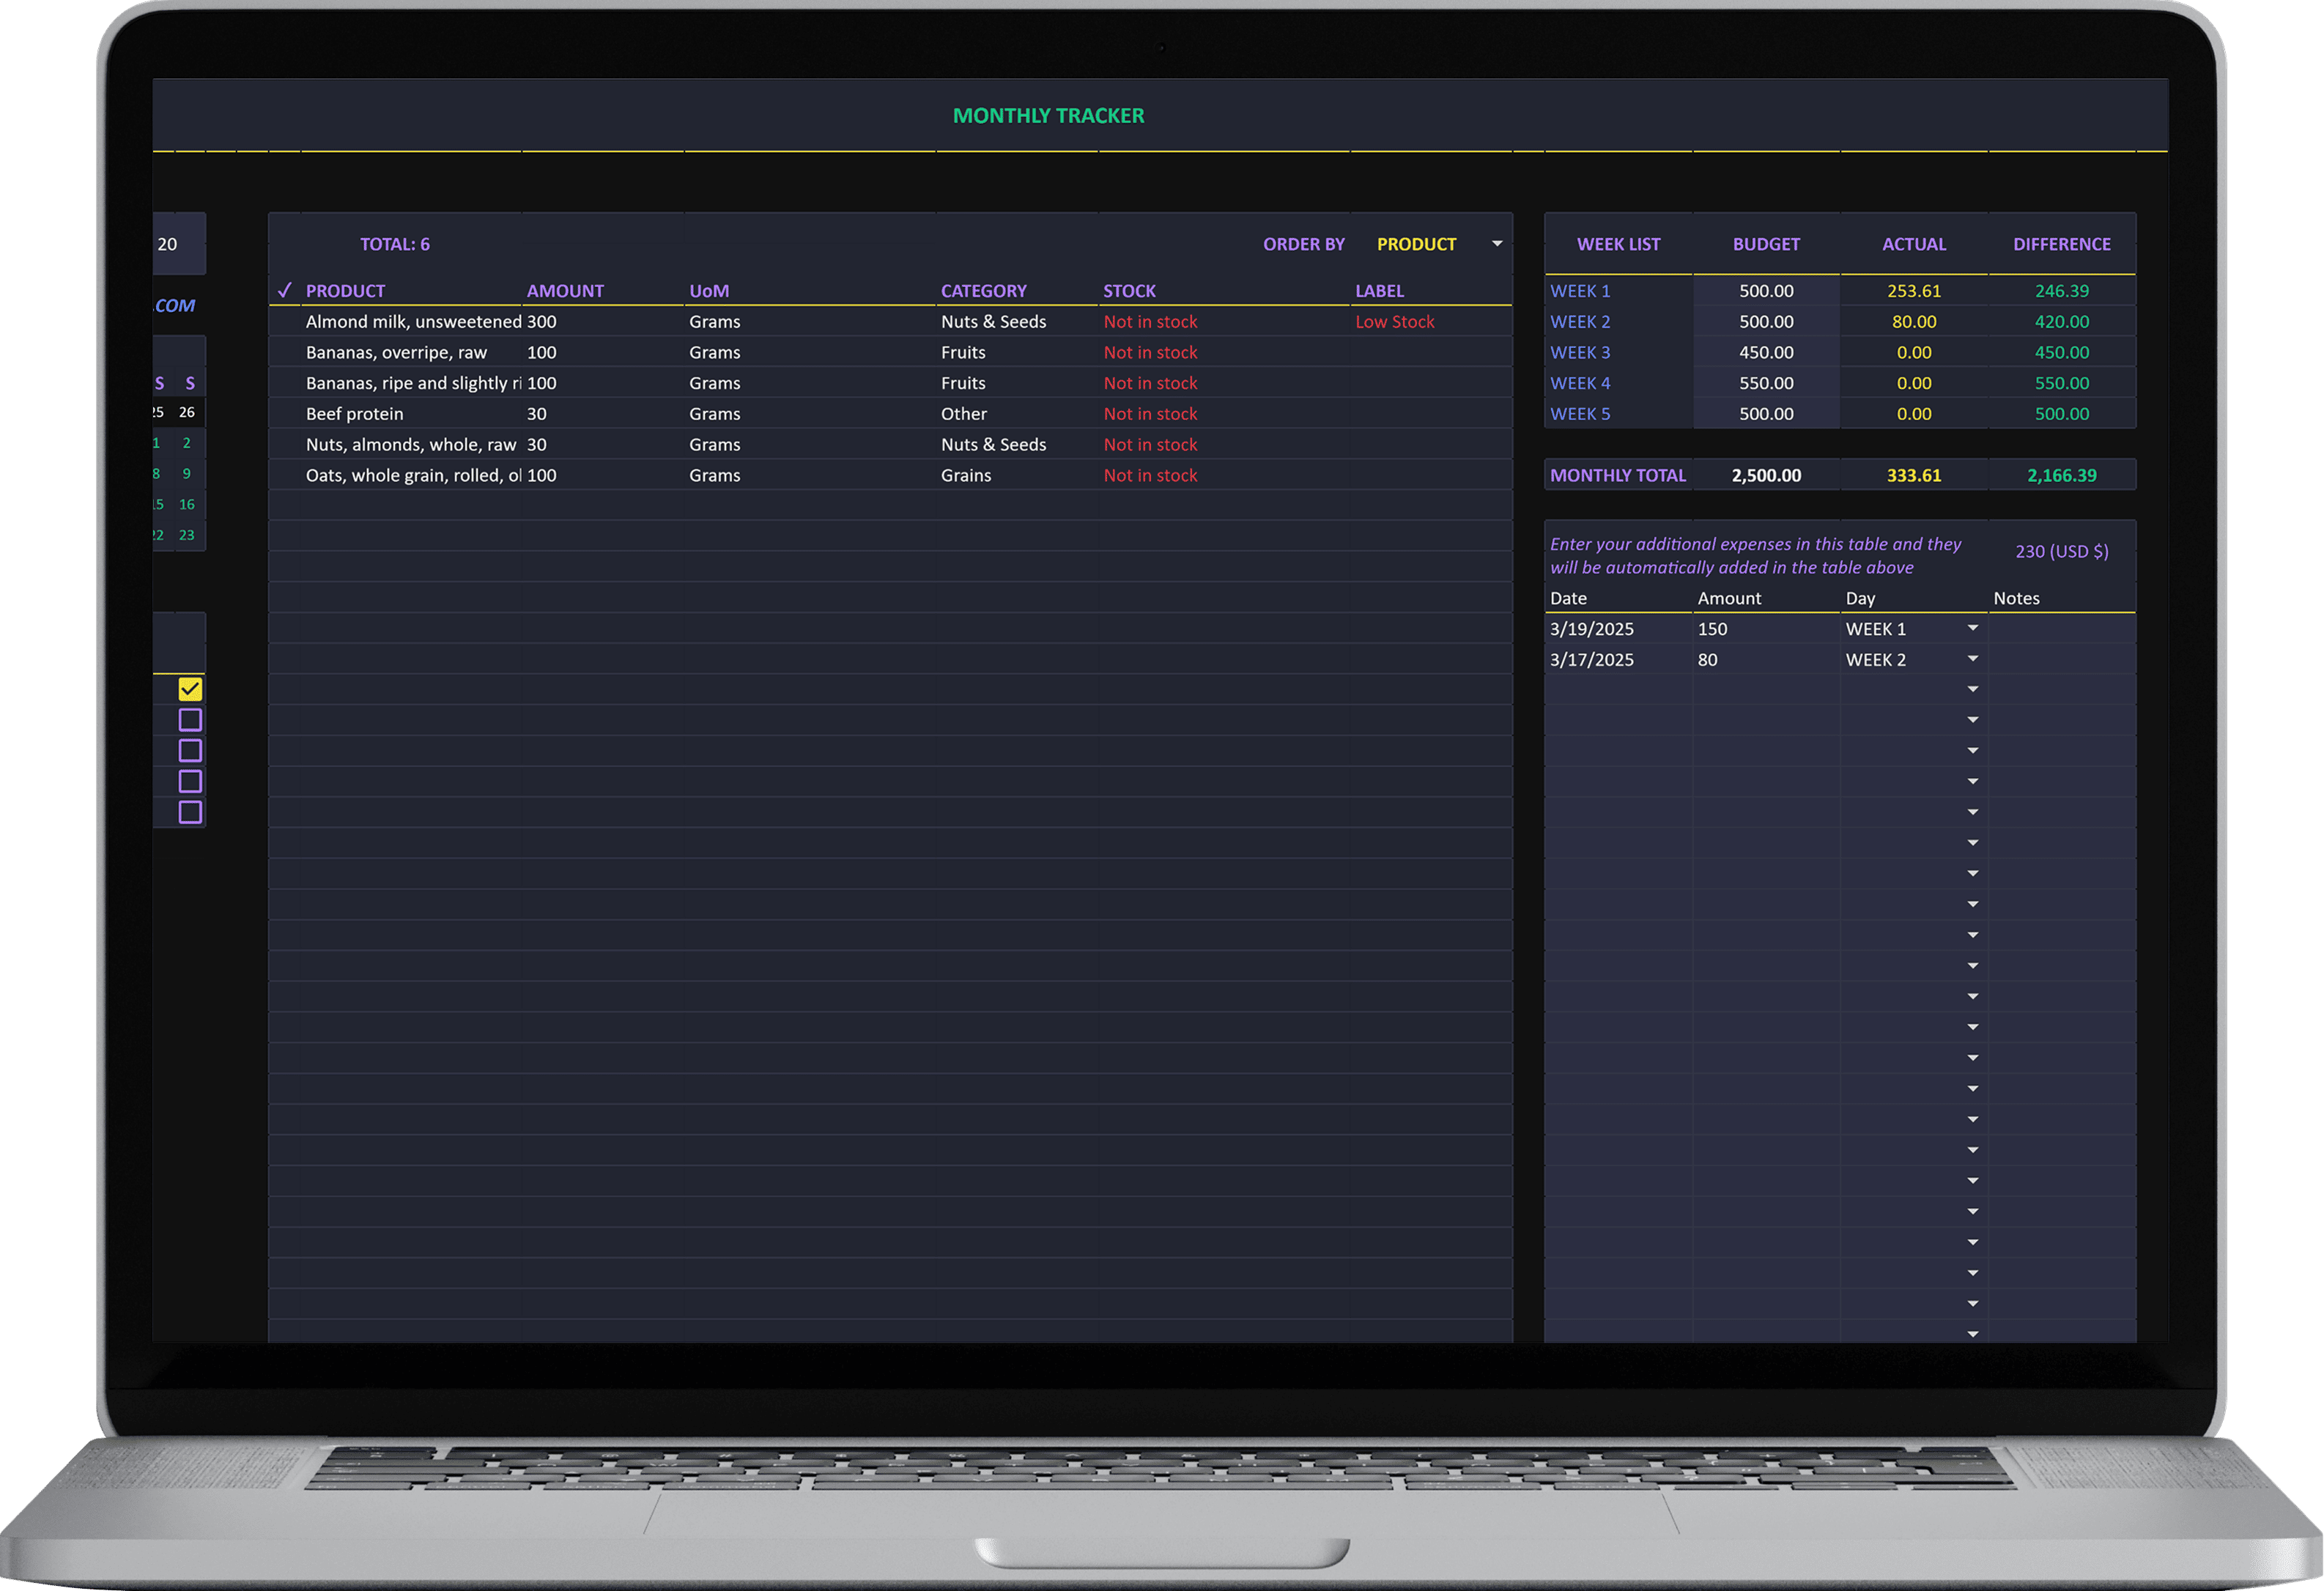Viewport: 2324px width, 1591px height.
Task: Click the Amount cell containing 150
Action: pyautogui.click(x=1712, y=629)
